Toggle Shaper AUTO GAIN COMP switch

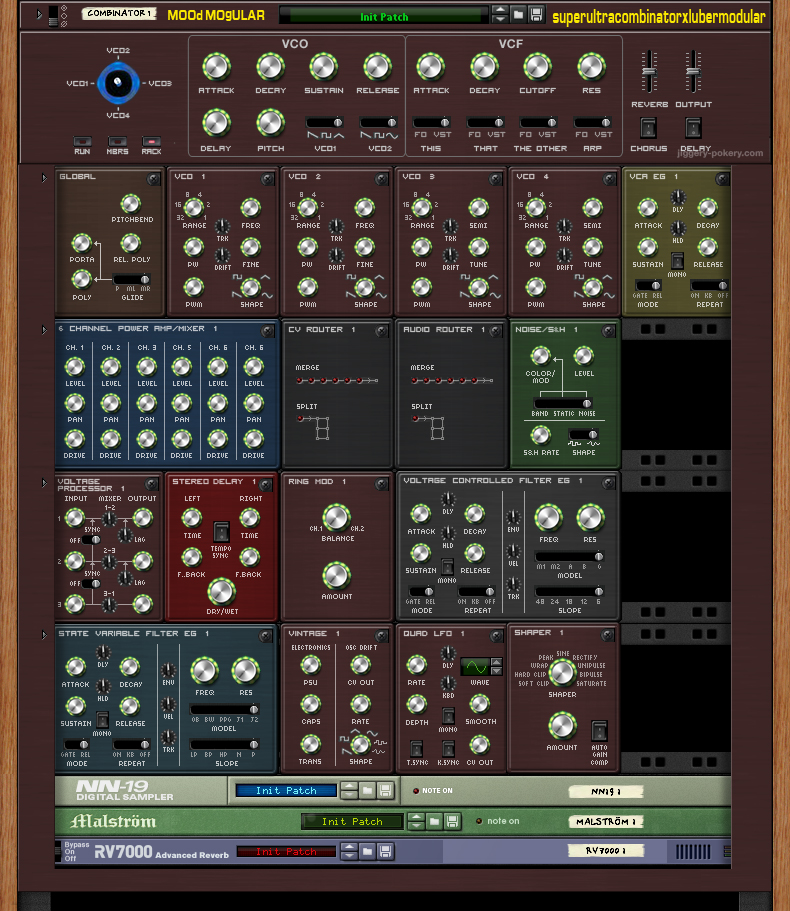[599, 731]
